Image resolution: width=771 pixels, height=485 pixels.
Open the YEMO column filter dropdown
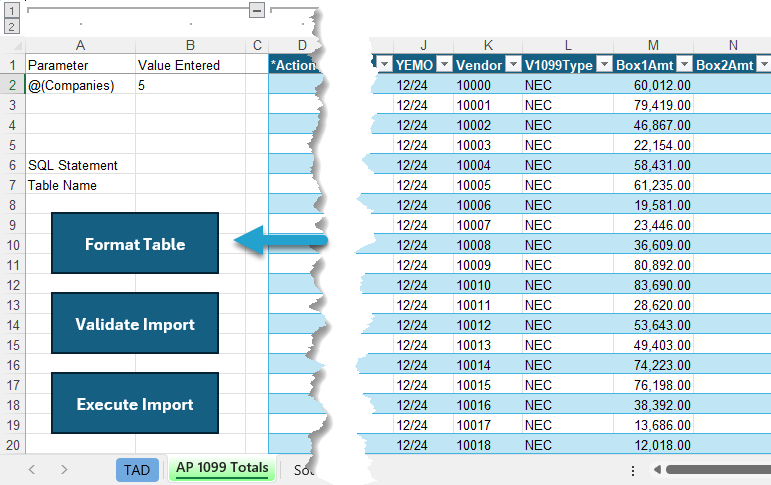(x=445, y=64)
